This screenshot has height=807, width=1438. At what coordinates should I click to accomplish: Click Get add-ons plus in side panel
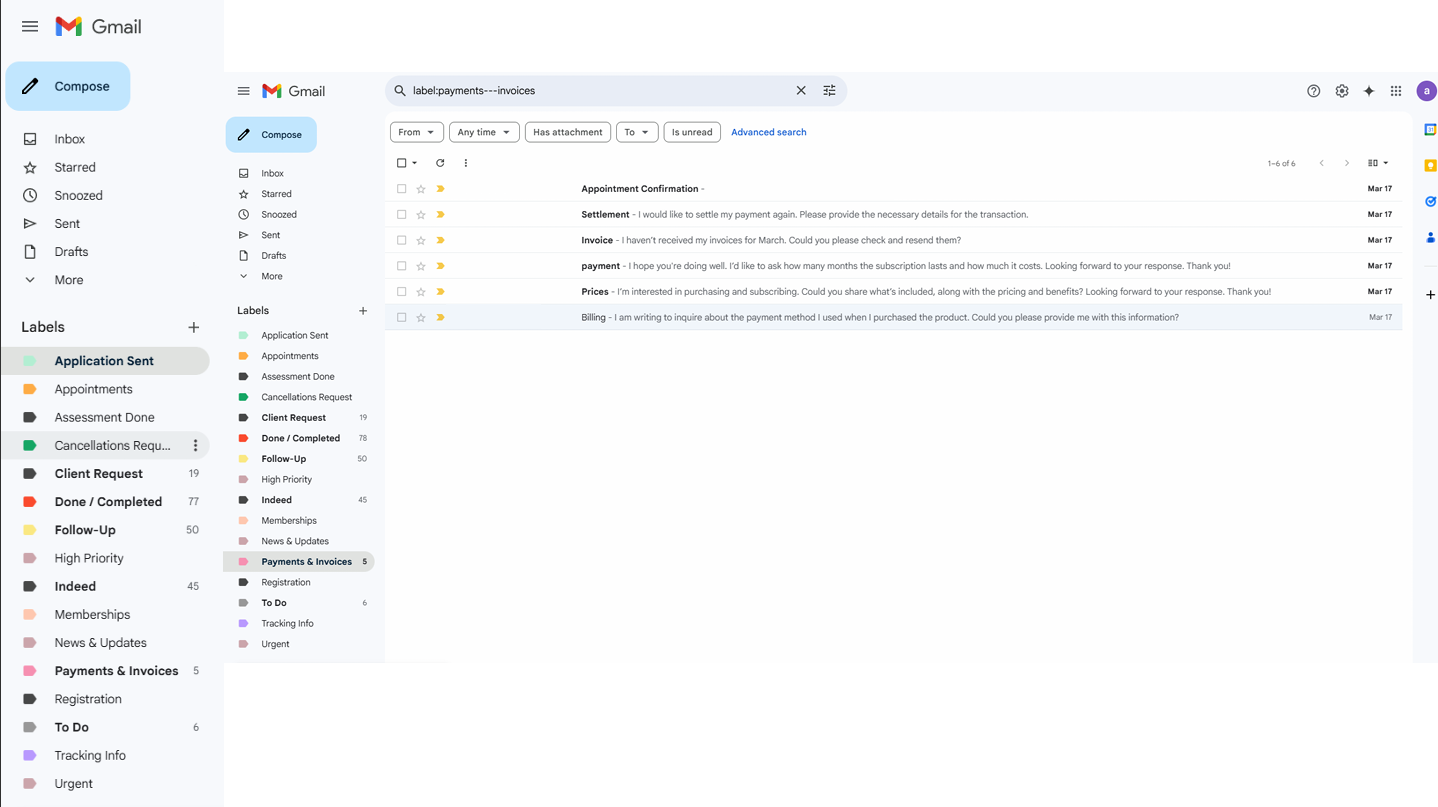1430,295
